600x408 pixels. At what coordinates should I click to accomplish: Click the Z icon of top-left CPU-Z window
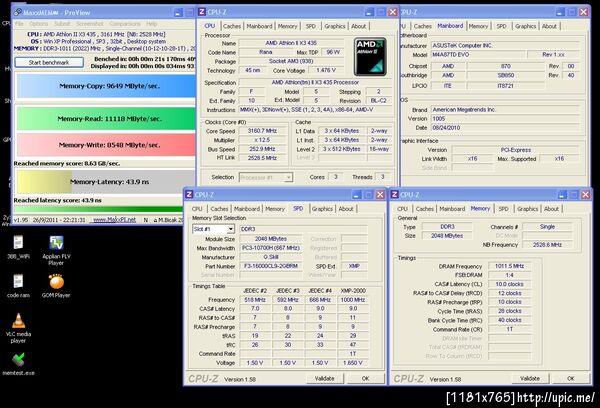(x=202, y=12)
